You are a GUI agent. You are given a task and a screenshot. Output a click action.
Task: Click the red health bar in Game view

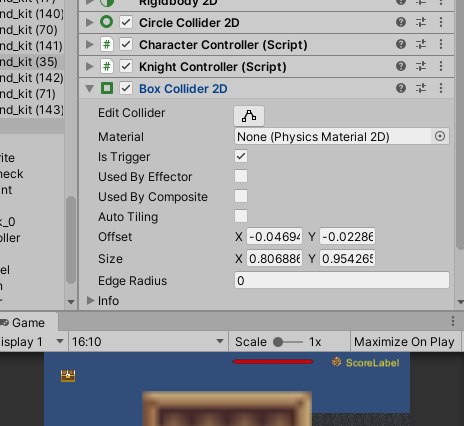tap(273, 361)
